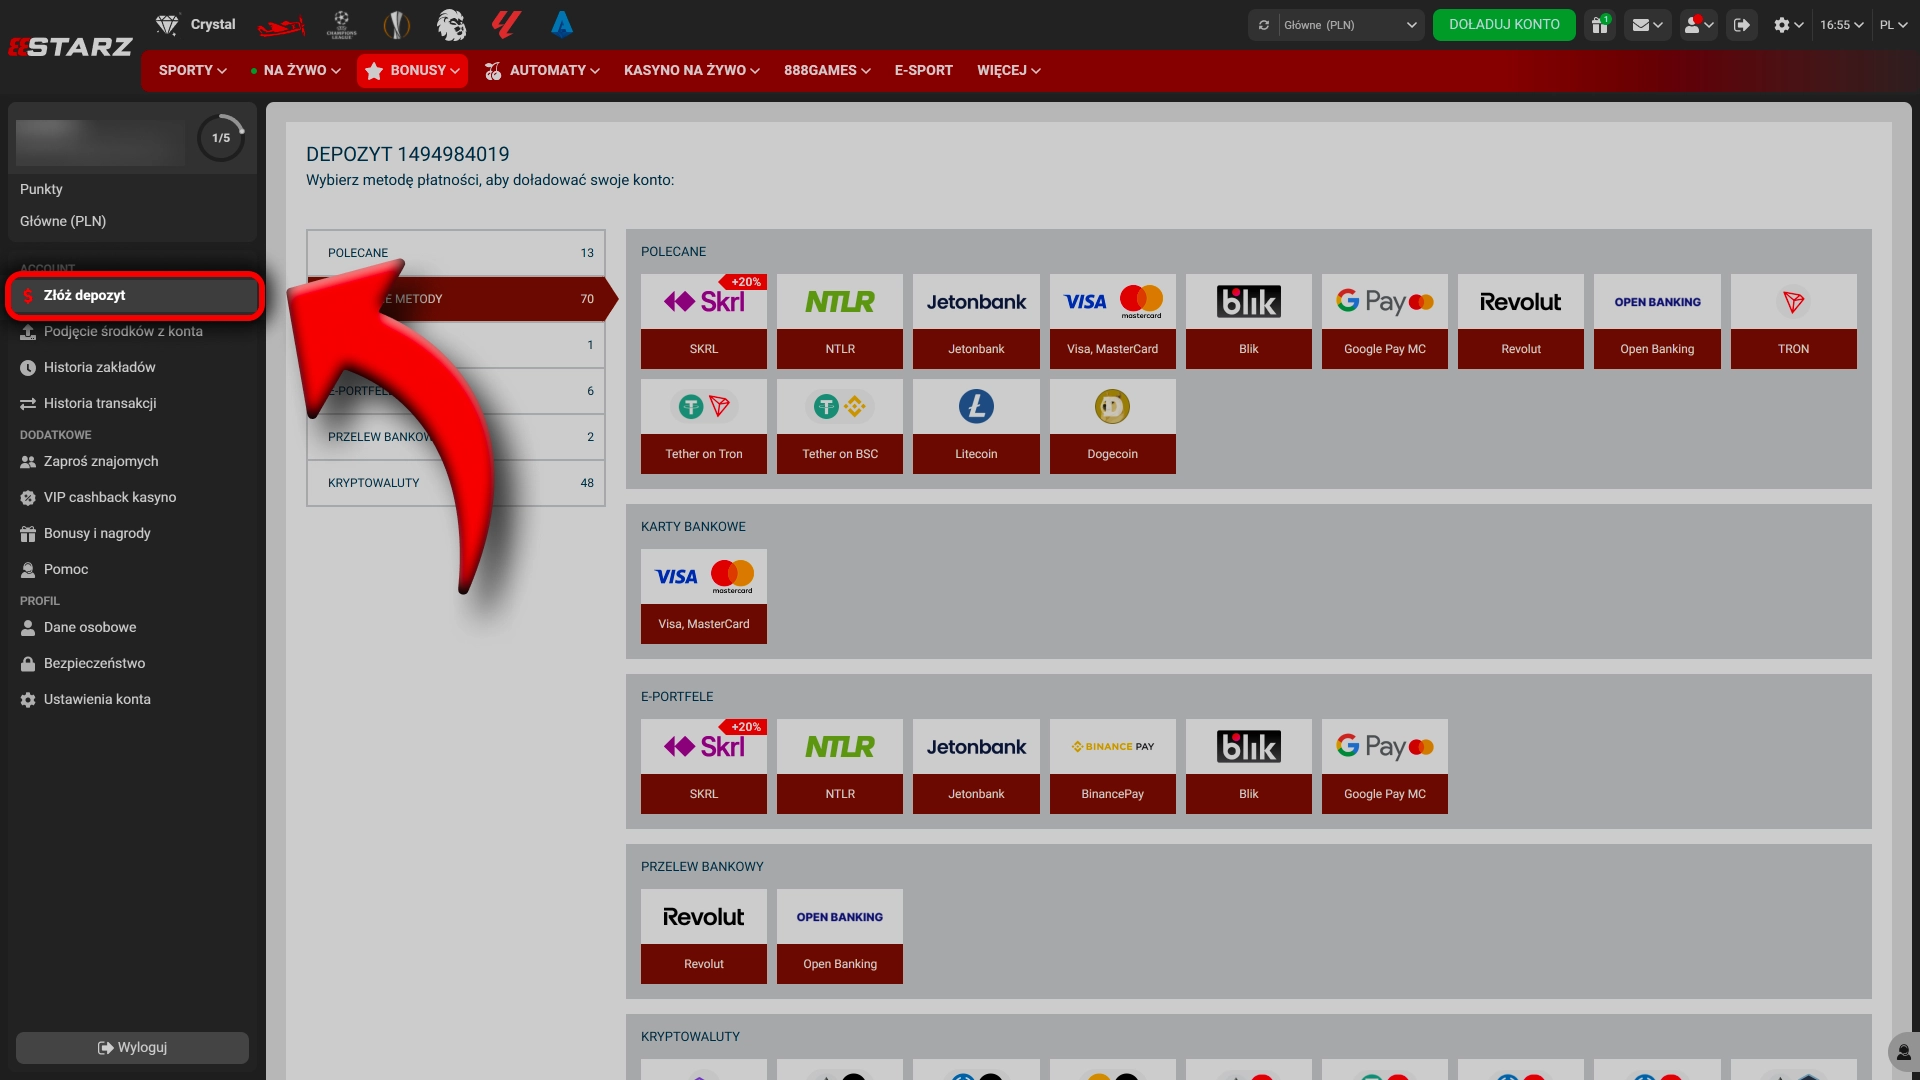Open the E-SPORT menu item
This screenshot has height=1080, width=1920.
[923, 70]
